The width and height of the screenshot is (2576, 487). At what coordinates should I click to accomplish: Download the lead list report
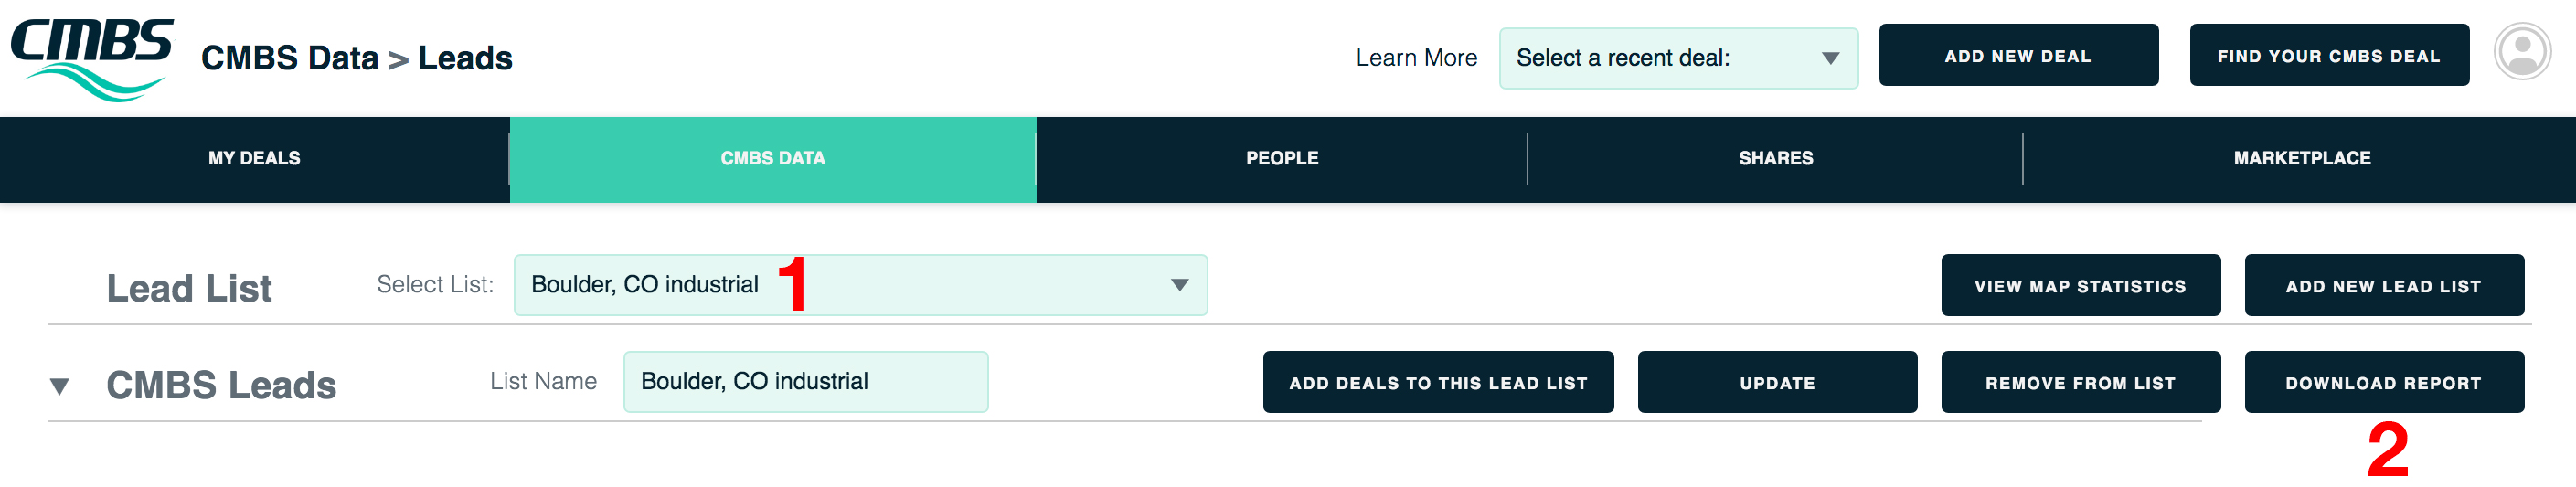(2384, 382)
